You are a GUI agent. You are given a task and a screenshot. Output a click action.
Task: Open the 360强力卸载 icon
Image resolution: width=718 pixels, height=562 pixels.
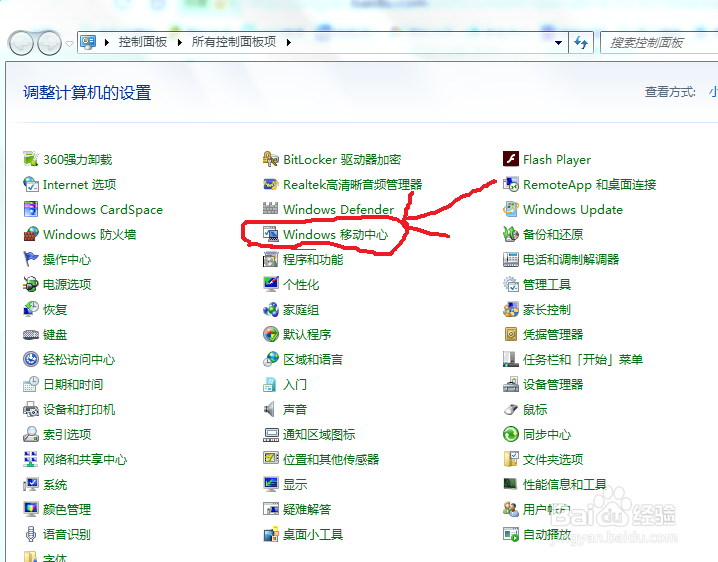click(x=31, y=159)
